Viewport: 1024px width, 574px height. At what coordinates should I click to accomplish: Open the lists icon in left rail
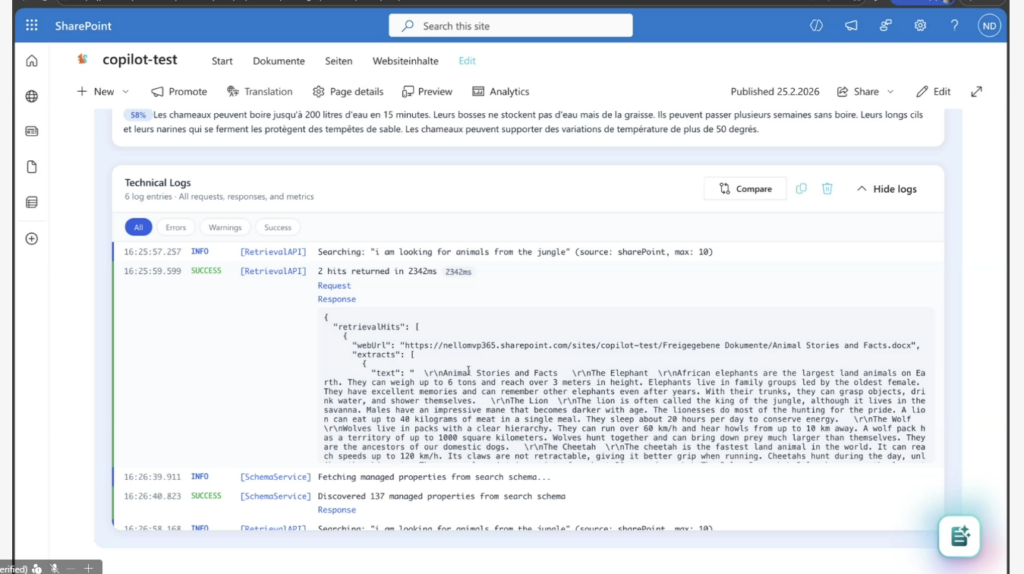pos(31,202)
